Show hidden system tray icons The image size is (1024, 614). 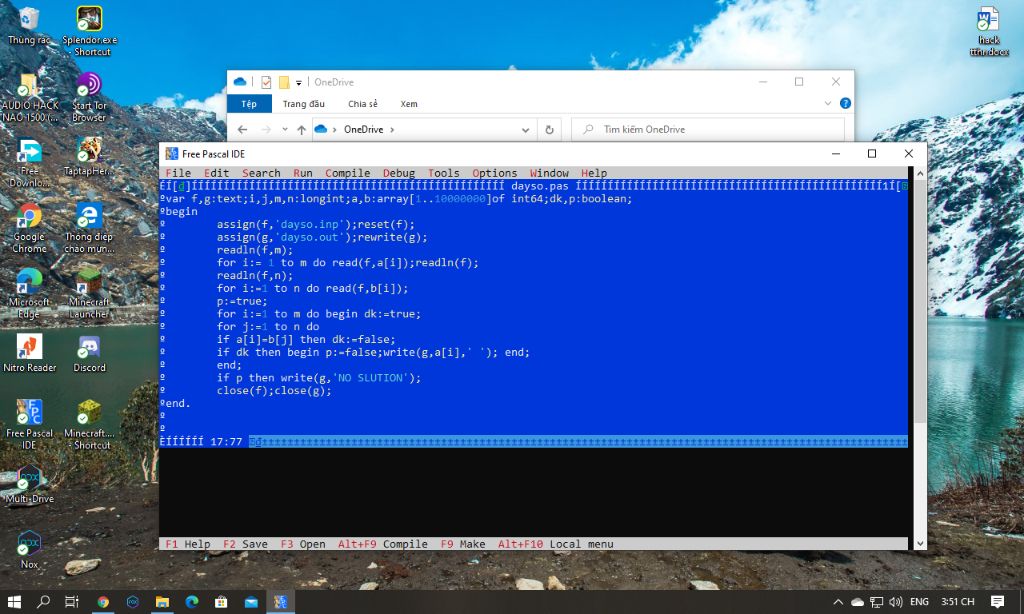coord(838,602)
